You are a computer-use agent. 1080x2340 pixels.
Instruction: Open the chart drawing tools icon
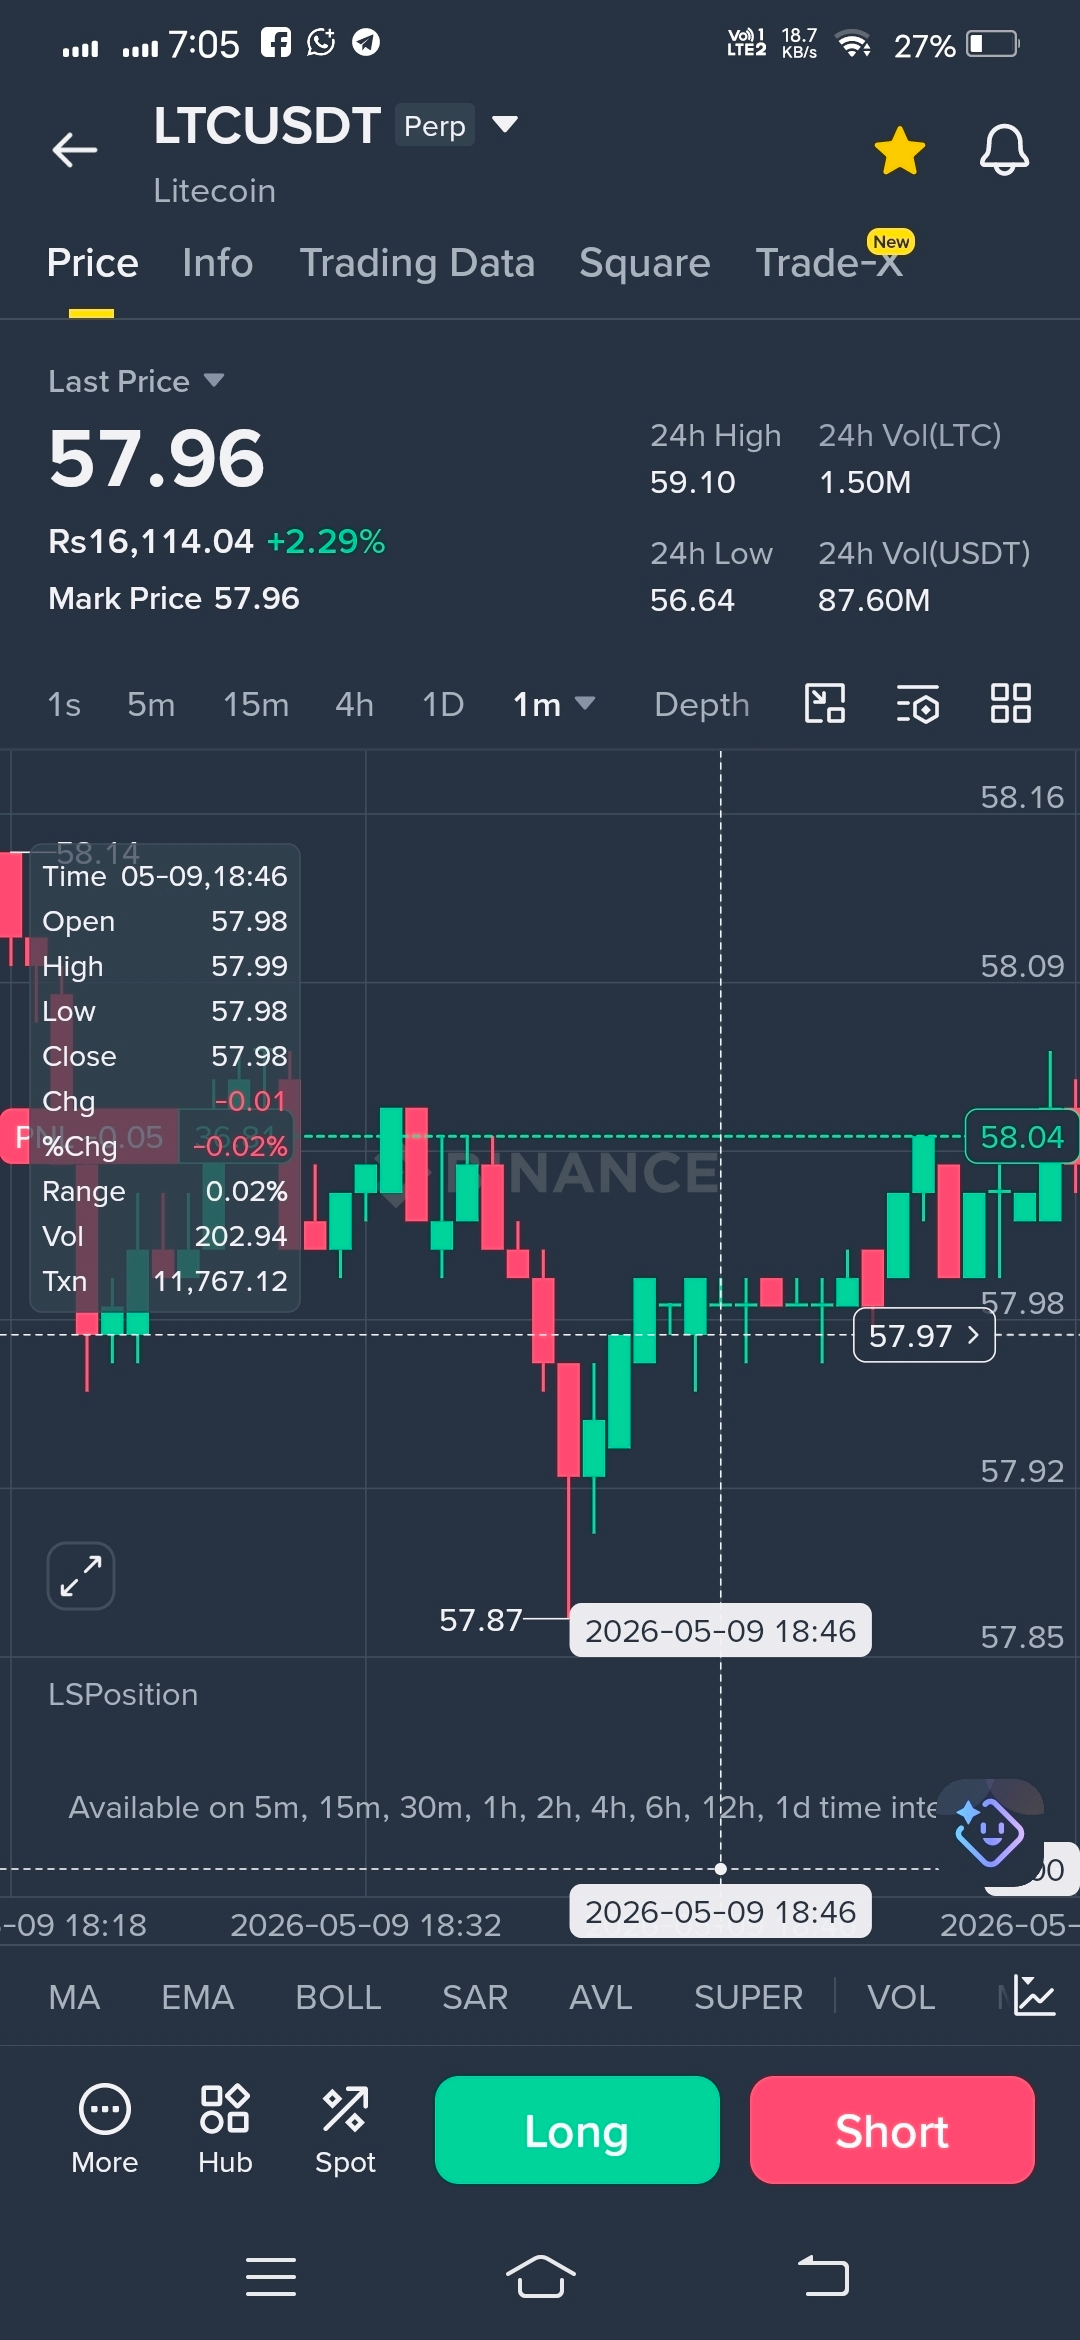pyautogui.click(x=825, y=704)
